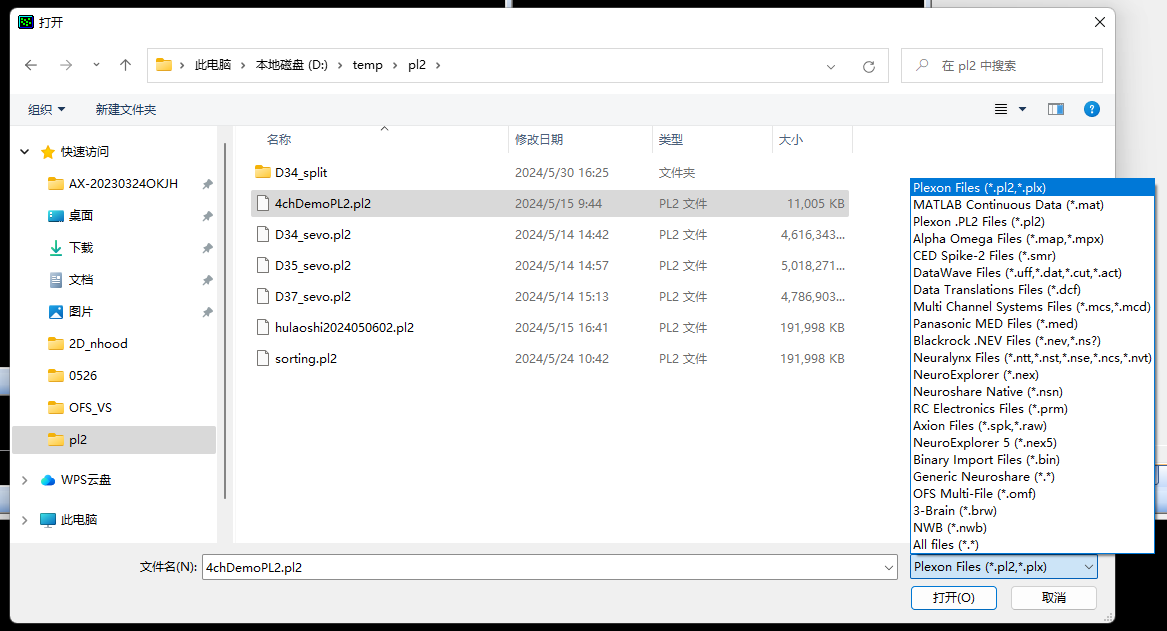Expand the 此电脑 sidebar node
The image size is (1167, 631).
point(25,520)
